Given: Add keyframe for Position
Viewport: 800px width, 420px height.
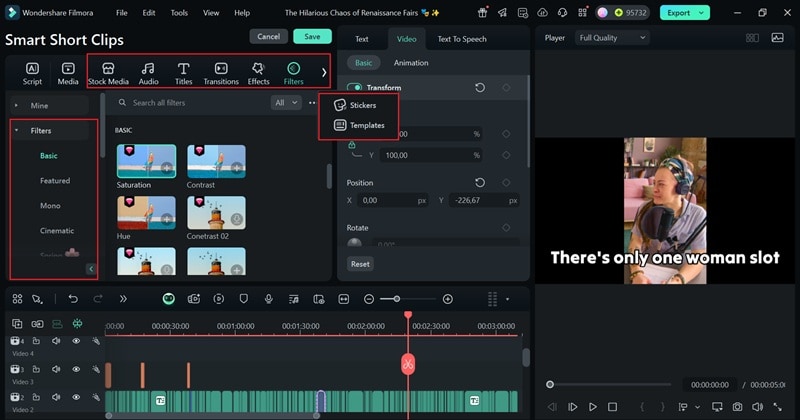Looking at the screenshot, I should pos(506,183).
